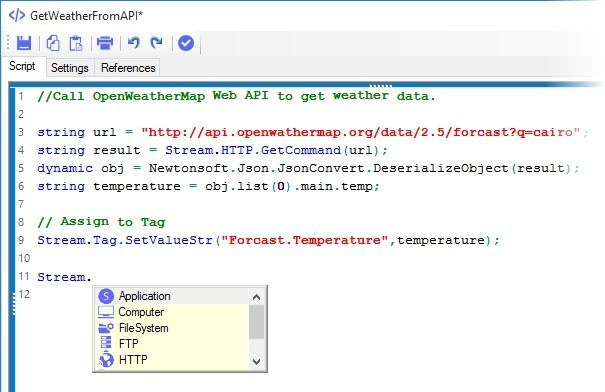Click obj.list(0).main.temp on line 6
The height and width of the screenshot is (392, 605).
point(289,186)
